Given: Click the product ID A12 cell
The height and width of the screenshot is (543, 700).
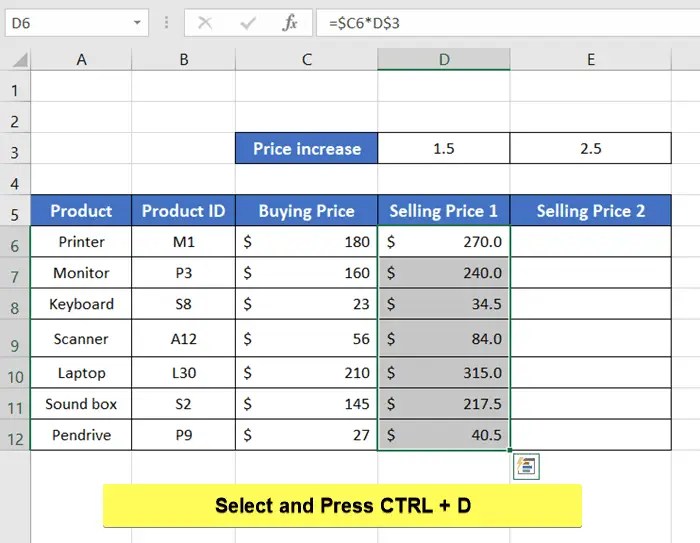Looking at the screenshot, I should click(x=183, y=338).
